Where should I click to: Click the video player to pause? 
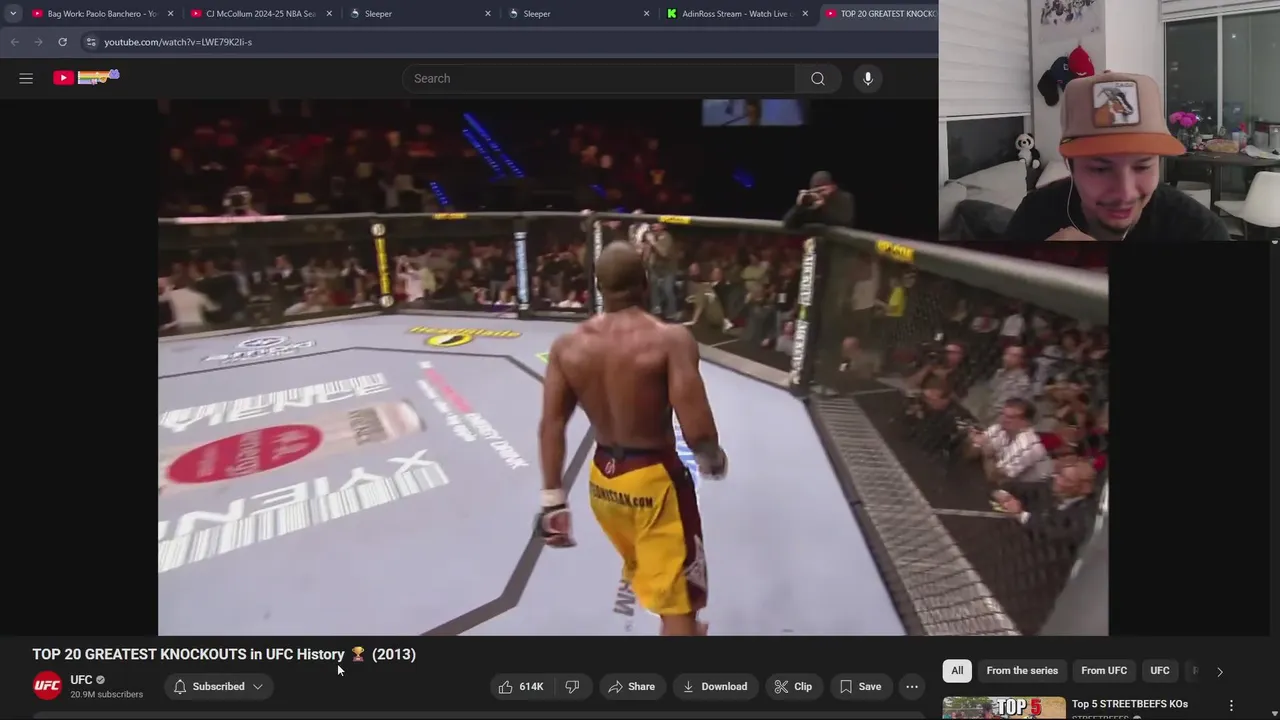[633, 367]
